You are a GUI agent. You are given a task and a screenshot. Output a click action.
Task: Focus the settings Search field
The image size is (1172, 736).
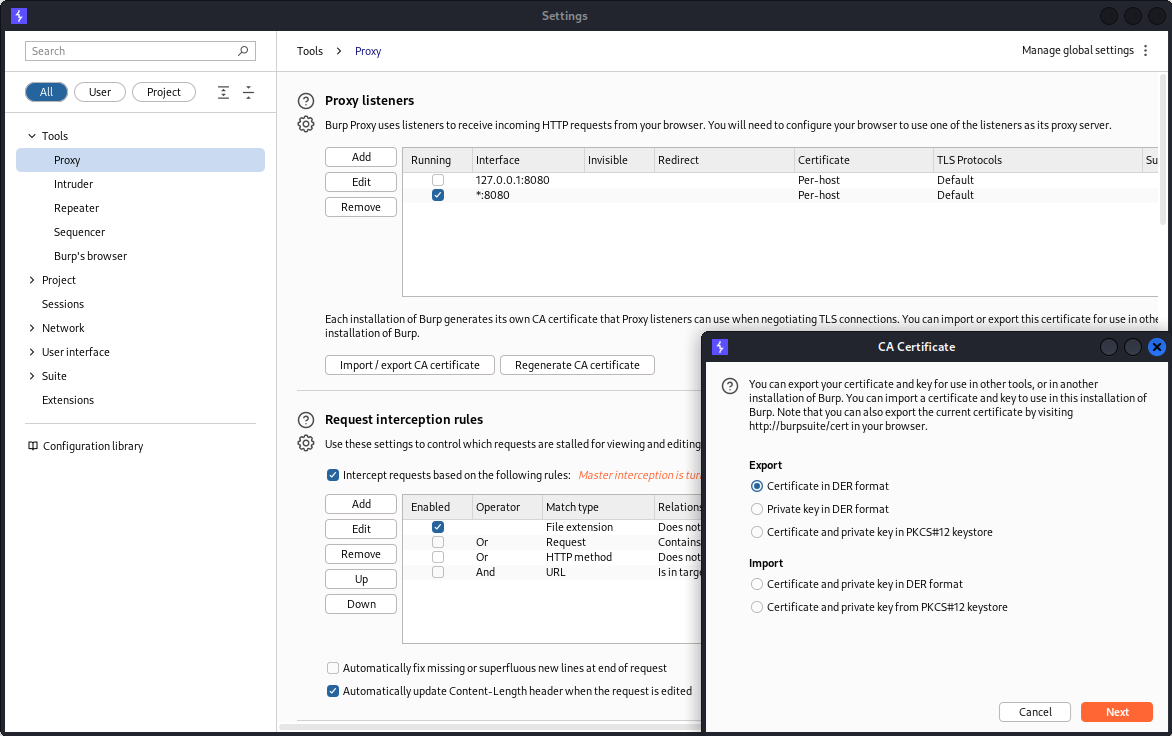(141, 51)
